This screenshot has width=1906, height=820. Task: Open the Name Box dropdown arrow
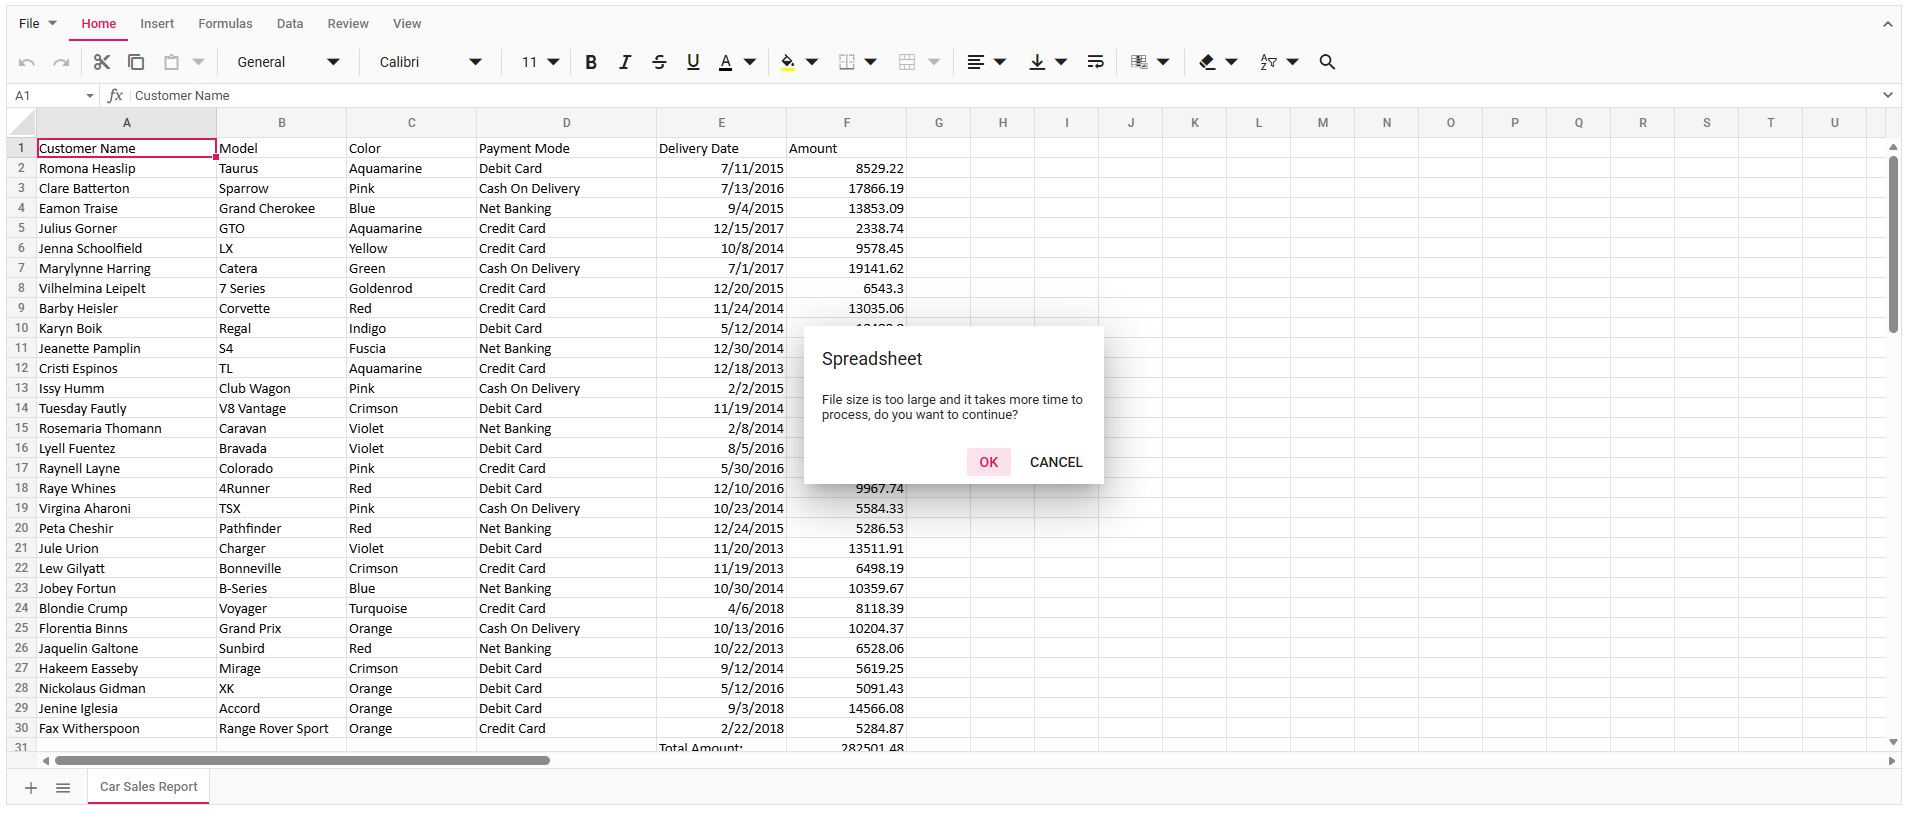(90, 96)
